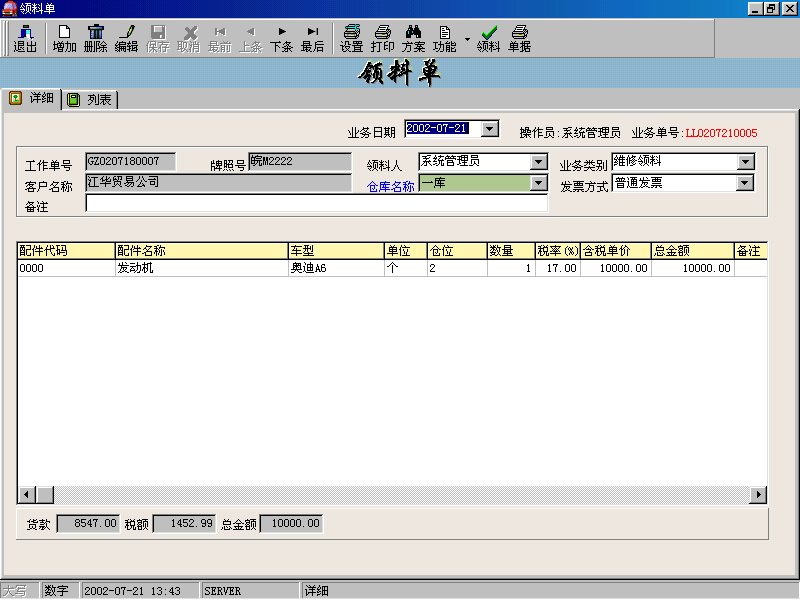
Task: Click the 含税单价 column header
Action: click(616, 251)
